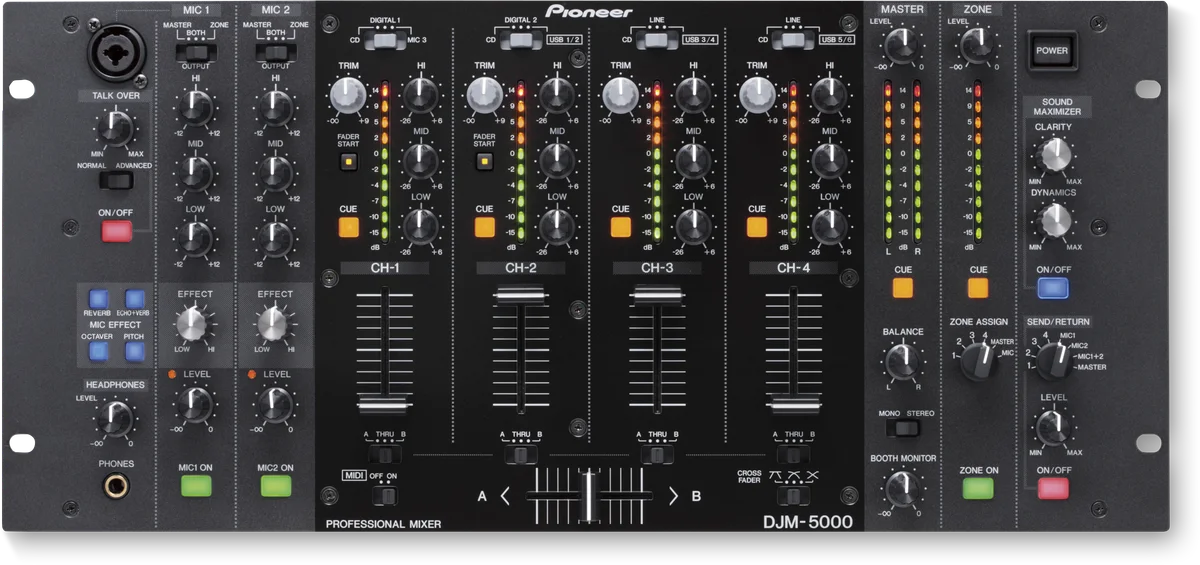Click the BOOTH MONITOR knob

point(902,488)
